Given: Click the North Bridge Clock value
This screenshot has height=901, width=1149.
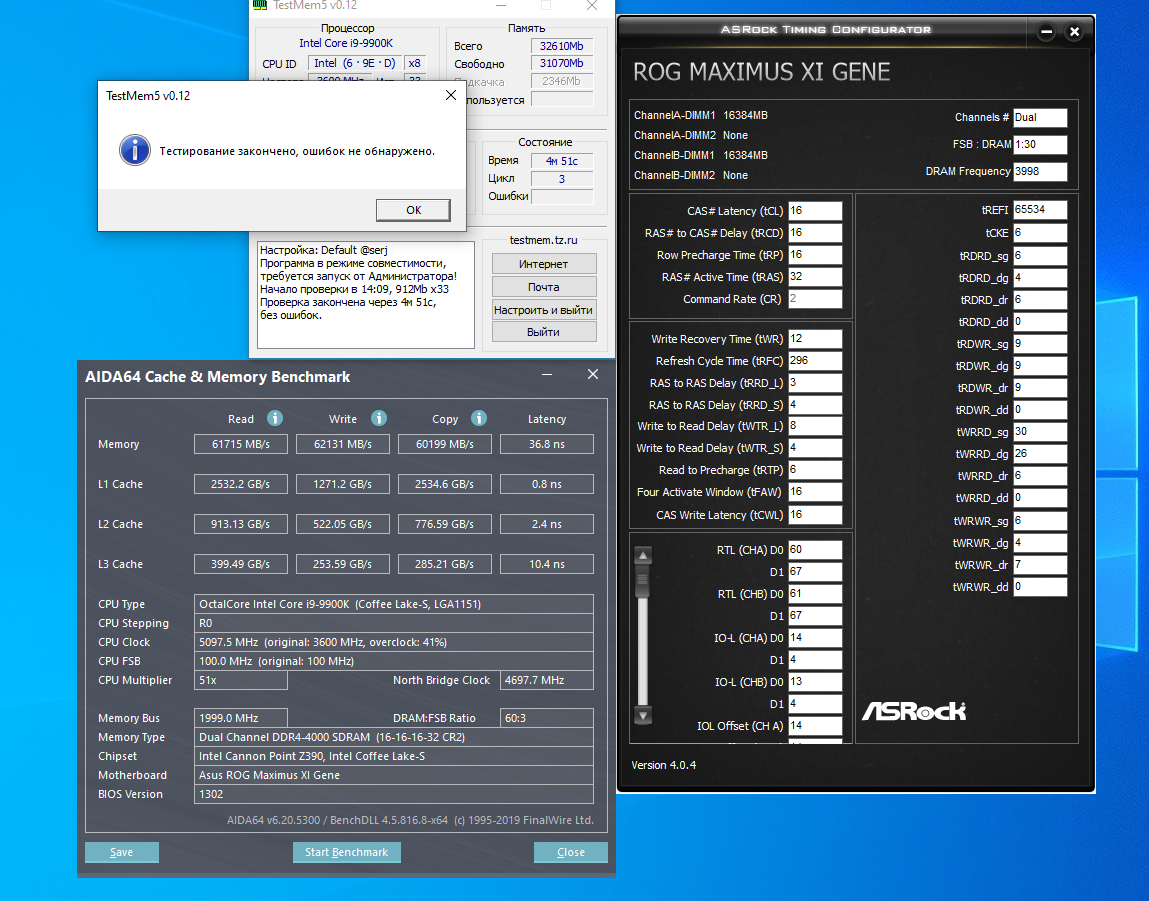Looking at the screenshot, I should tap(547, 680).
